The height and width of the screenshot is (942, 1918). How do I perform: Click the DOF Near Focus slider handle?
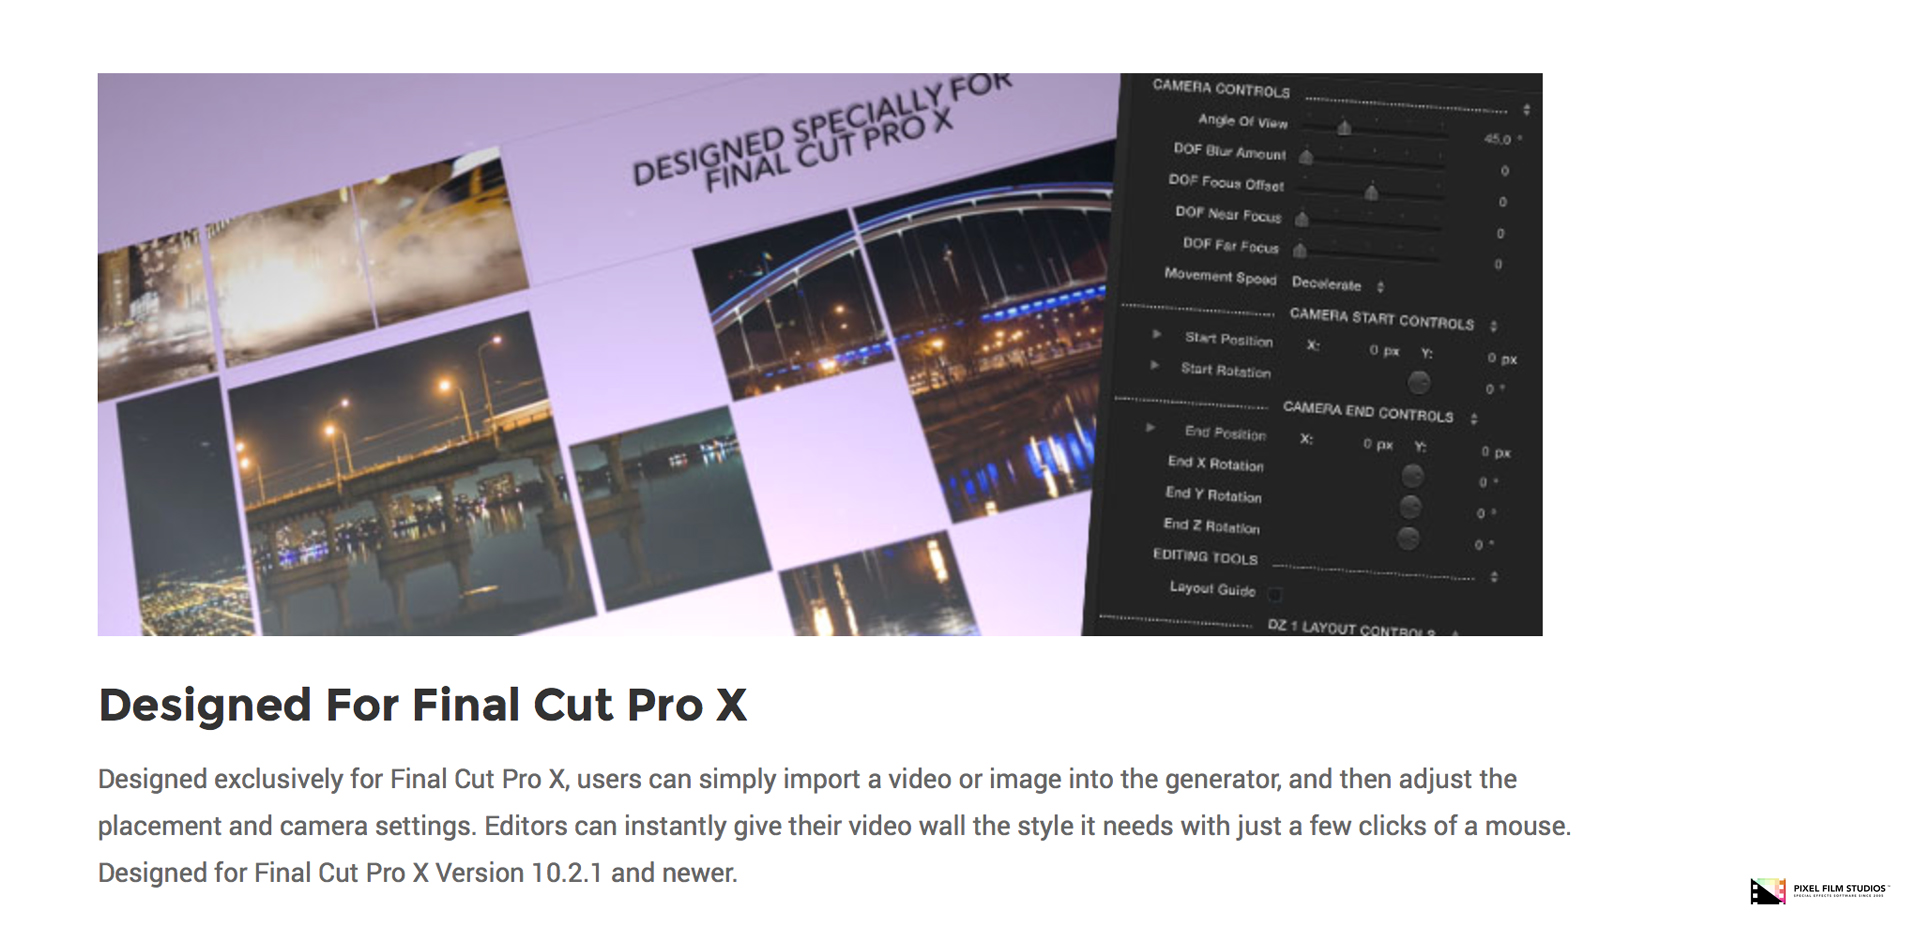tap(1302, 218)
